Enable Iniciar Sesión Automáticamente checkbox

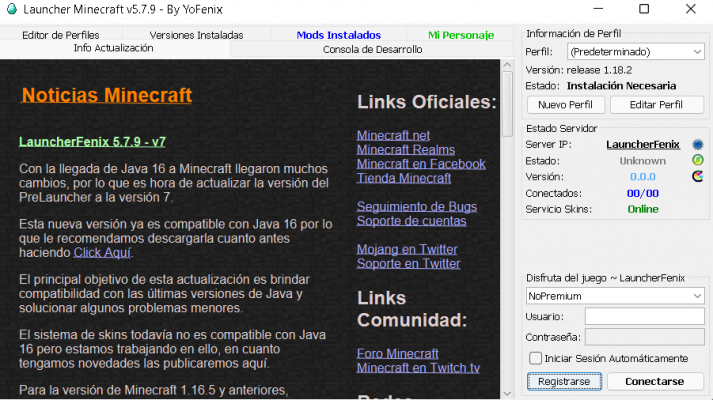point(535,358)
